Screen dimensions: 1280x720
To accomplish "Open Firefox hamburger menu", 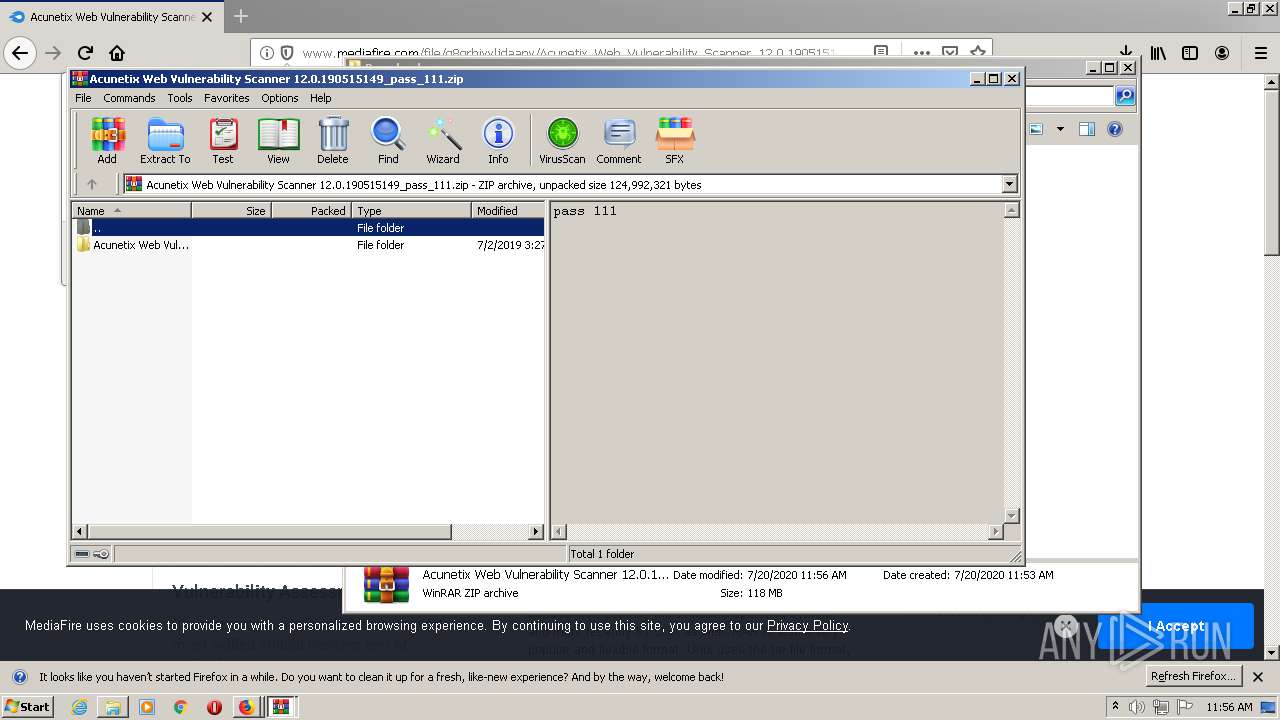I will tap(1260, 53).
